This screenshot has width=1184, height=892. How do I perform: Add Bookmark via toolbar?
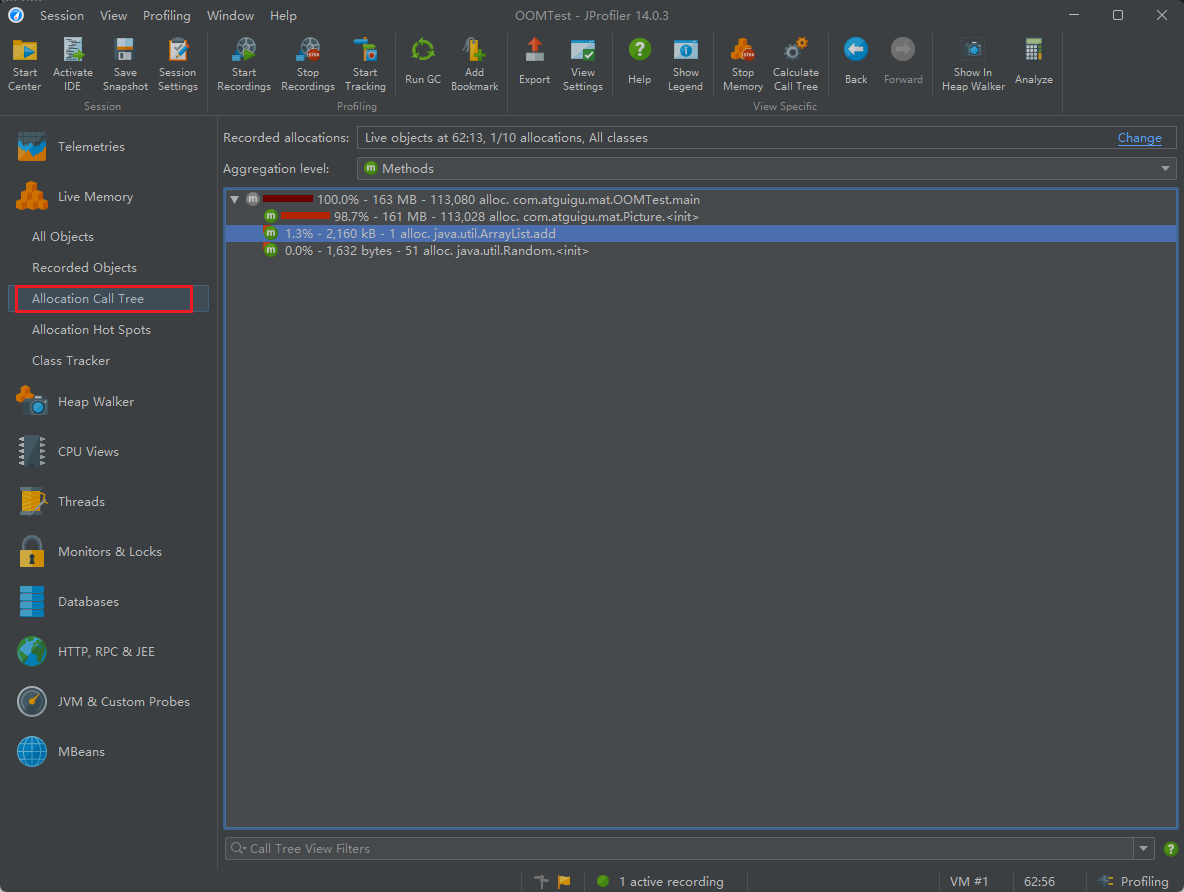click(474, 65)
